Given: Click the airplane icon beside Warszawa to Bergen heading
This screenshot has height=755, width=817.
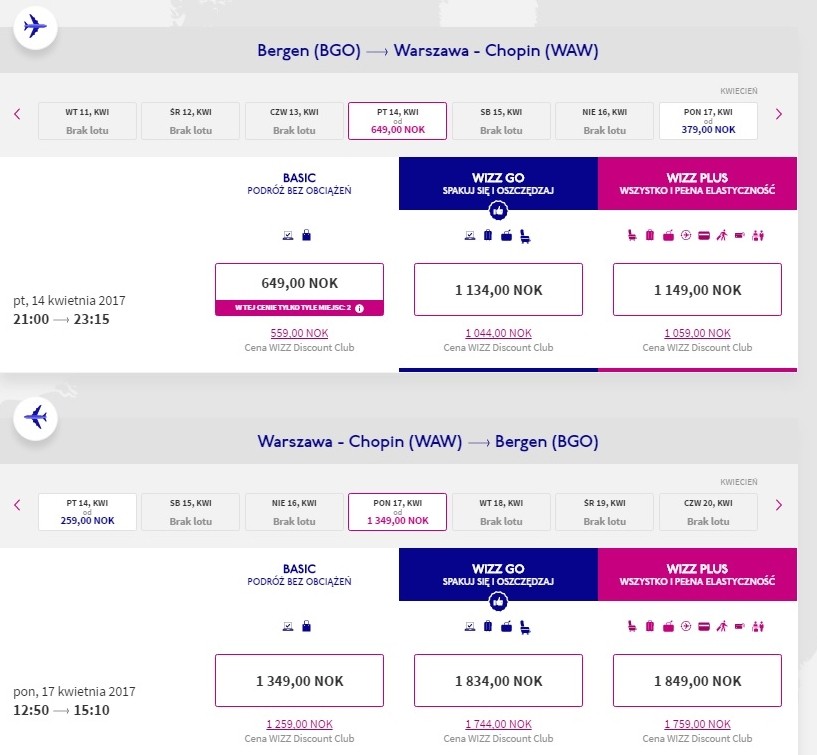Looking at the screenshot, I should [x=35, y=418].
